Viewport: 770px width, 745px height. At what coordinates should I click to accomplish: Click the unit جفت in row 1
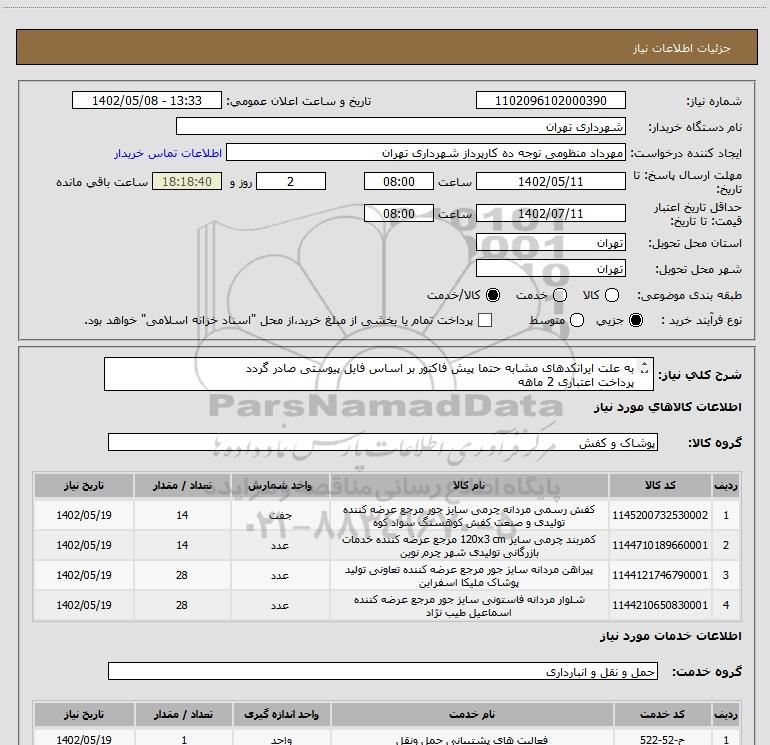(x=280, y=515)
